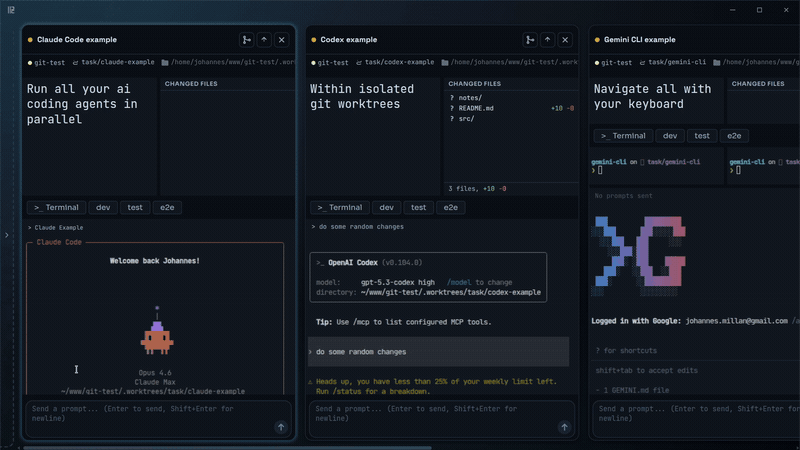Close the Codex example panel
The width and height of the screenshot is (800, 450).
point(566,40)
